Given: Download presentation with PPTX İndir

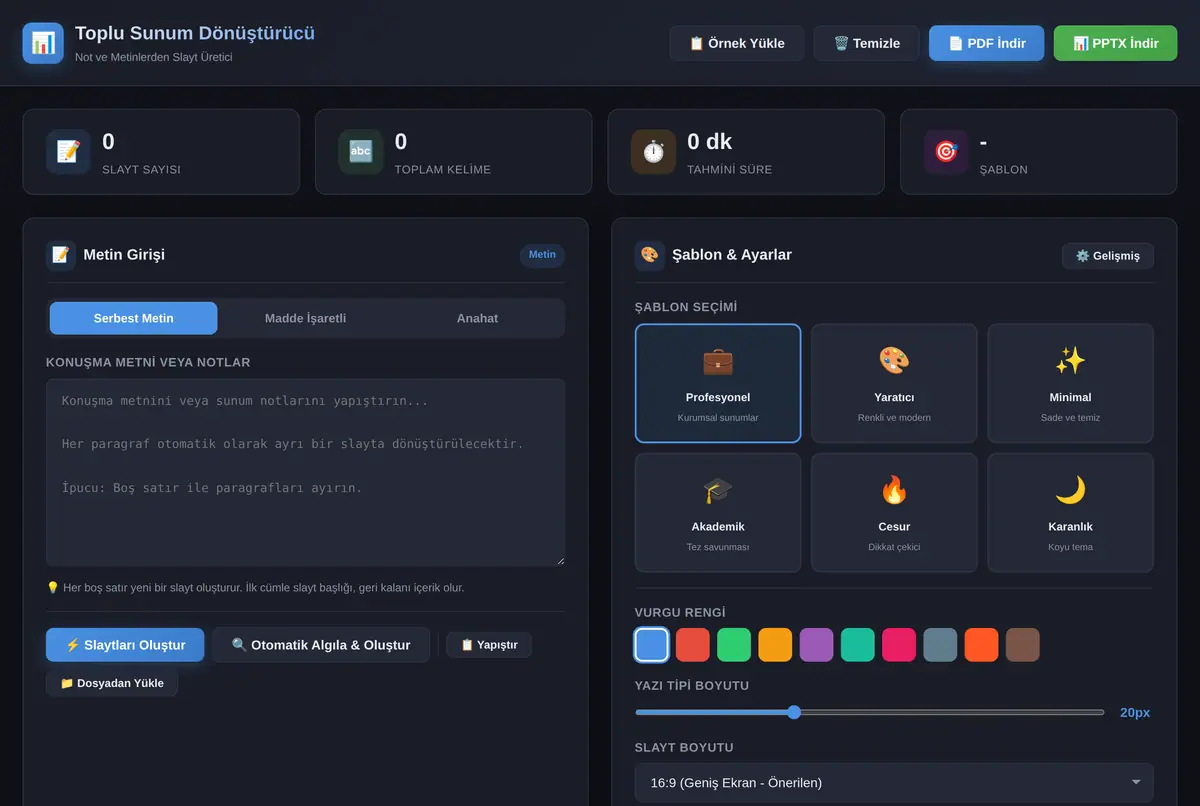Looking at the screenshot, I should click(x=1116, y=43).
